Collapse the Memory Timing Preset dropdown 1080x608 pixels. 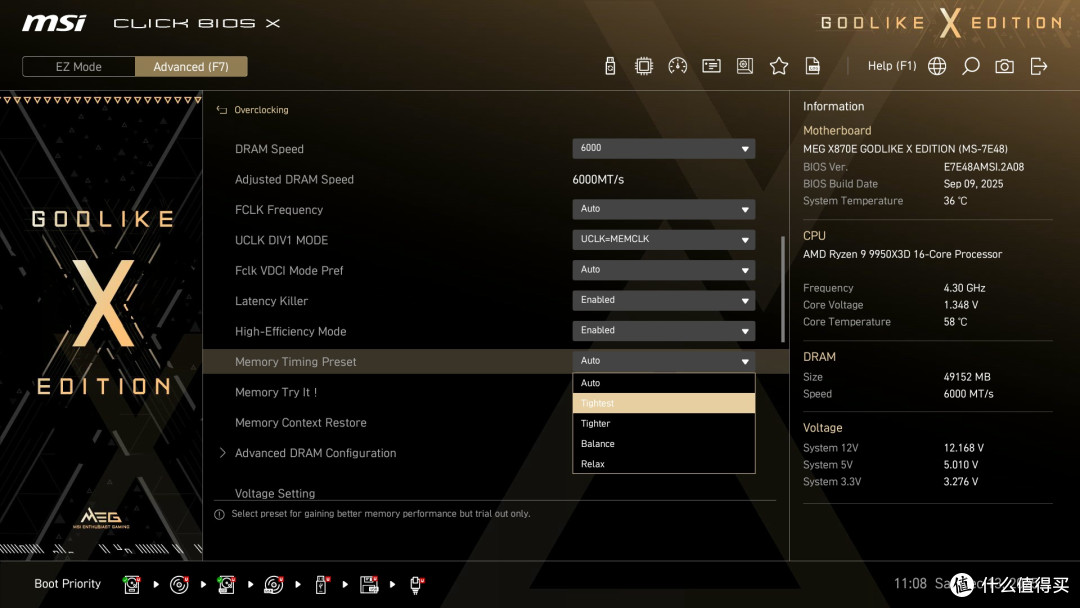(663, 361)
